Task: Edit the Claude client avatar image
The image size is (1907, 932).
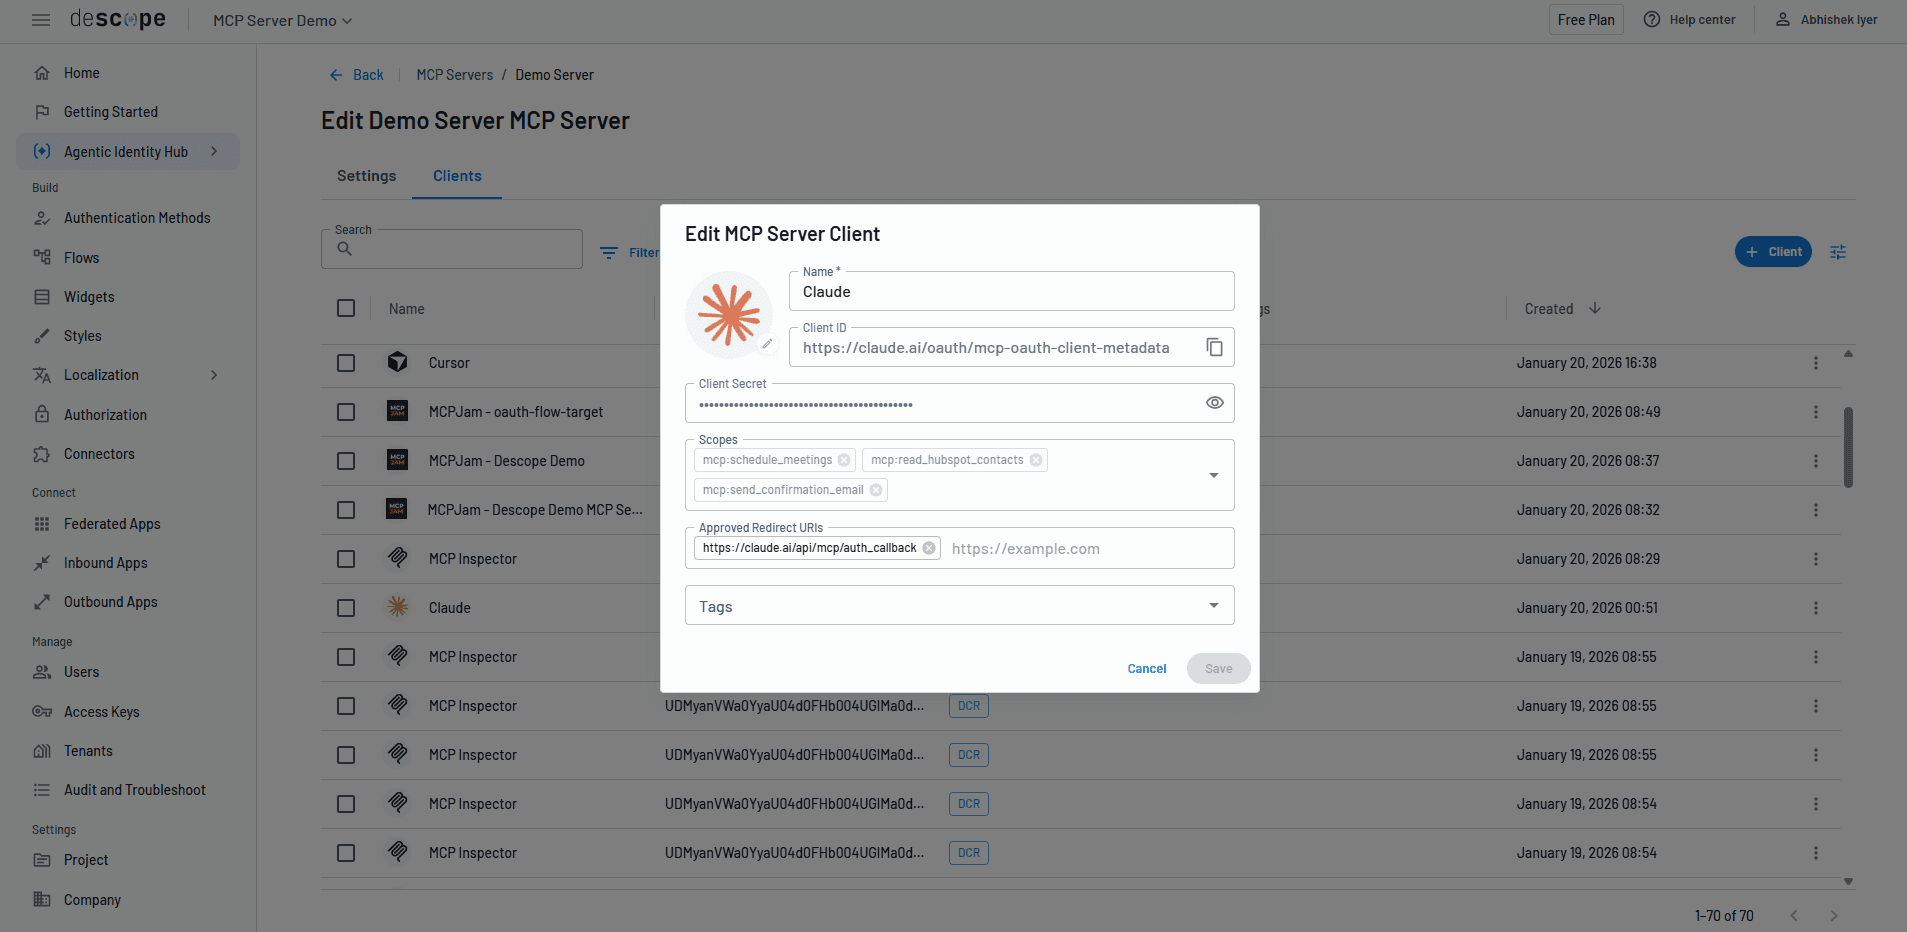Action: [767, 344]
